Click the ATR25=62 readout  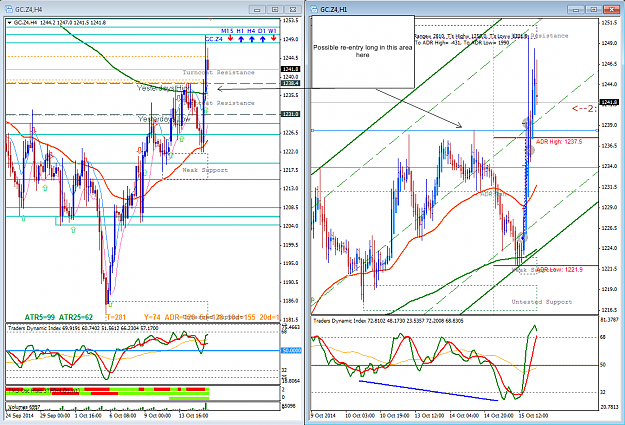click(x=76, y=317)
